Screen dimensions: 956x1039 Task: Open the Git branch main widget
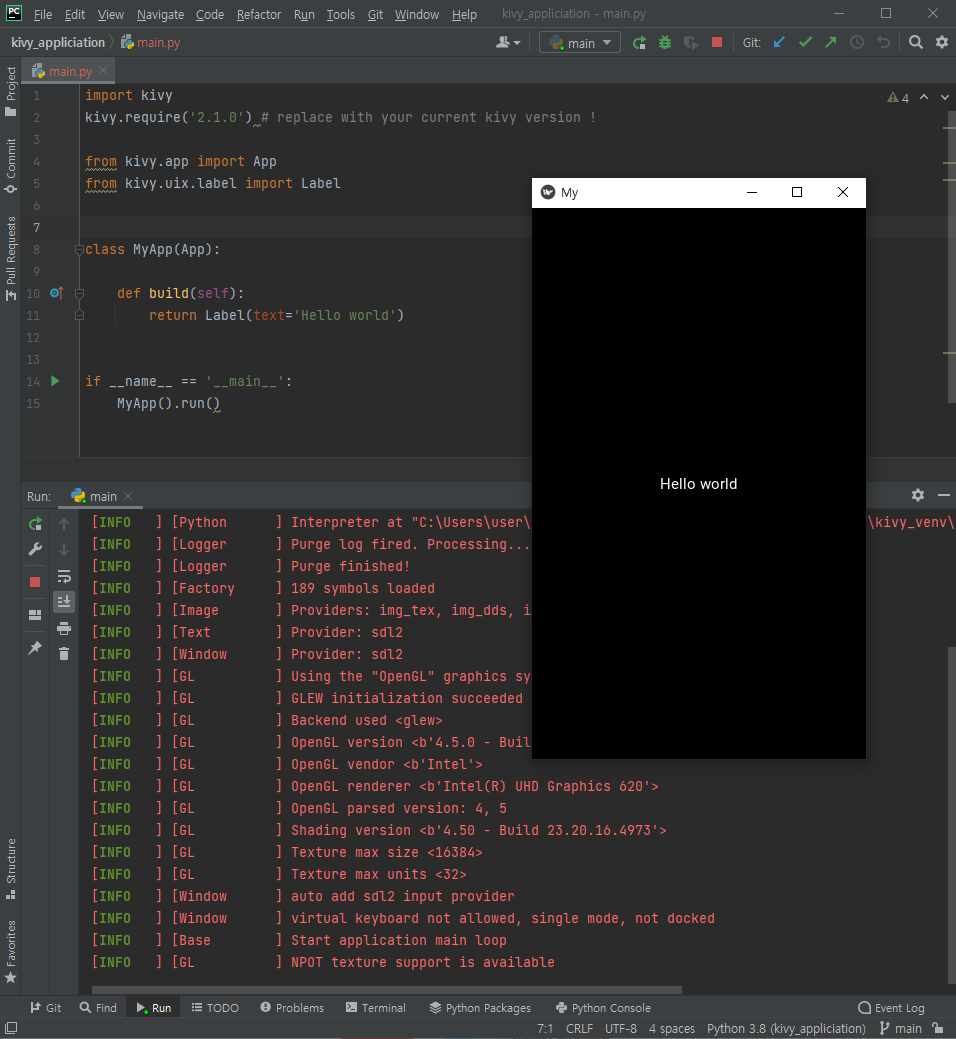tap(900, 1028)
